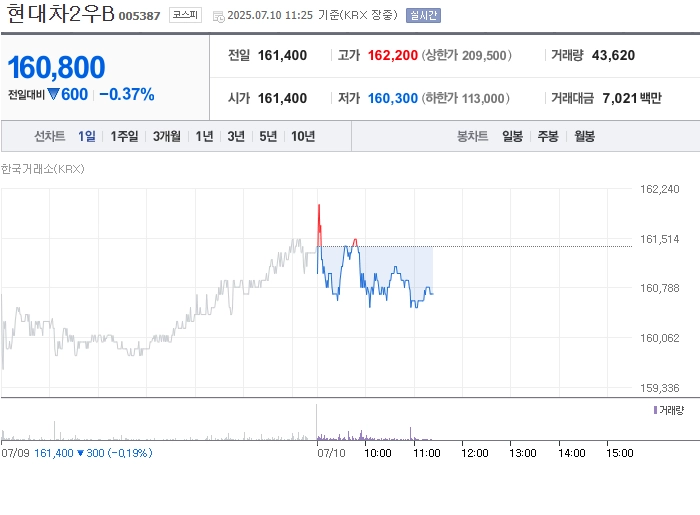Click the current price 160,800

56,67
